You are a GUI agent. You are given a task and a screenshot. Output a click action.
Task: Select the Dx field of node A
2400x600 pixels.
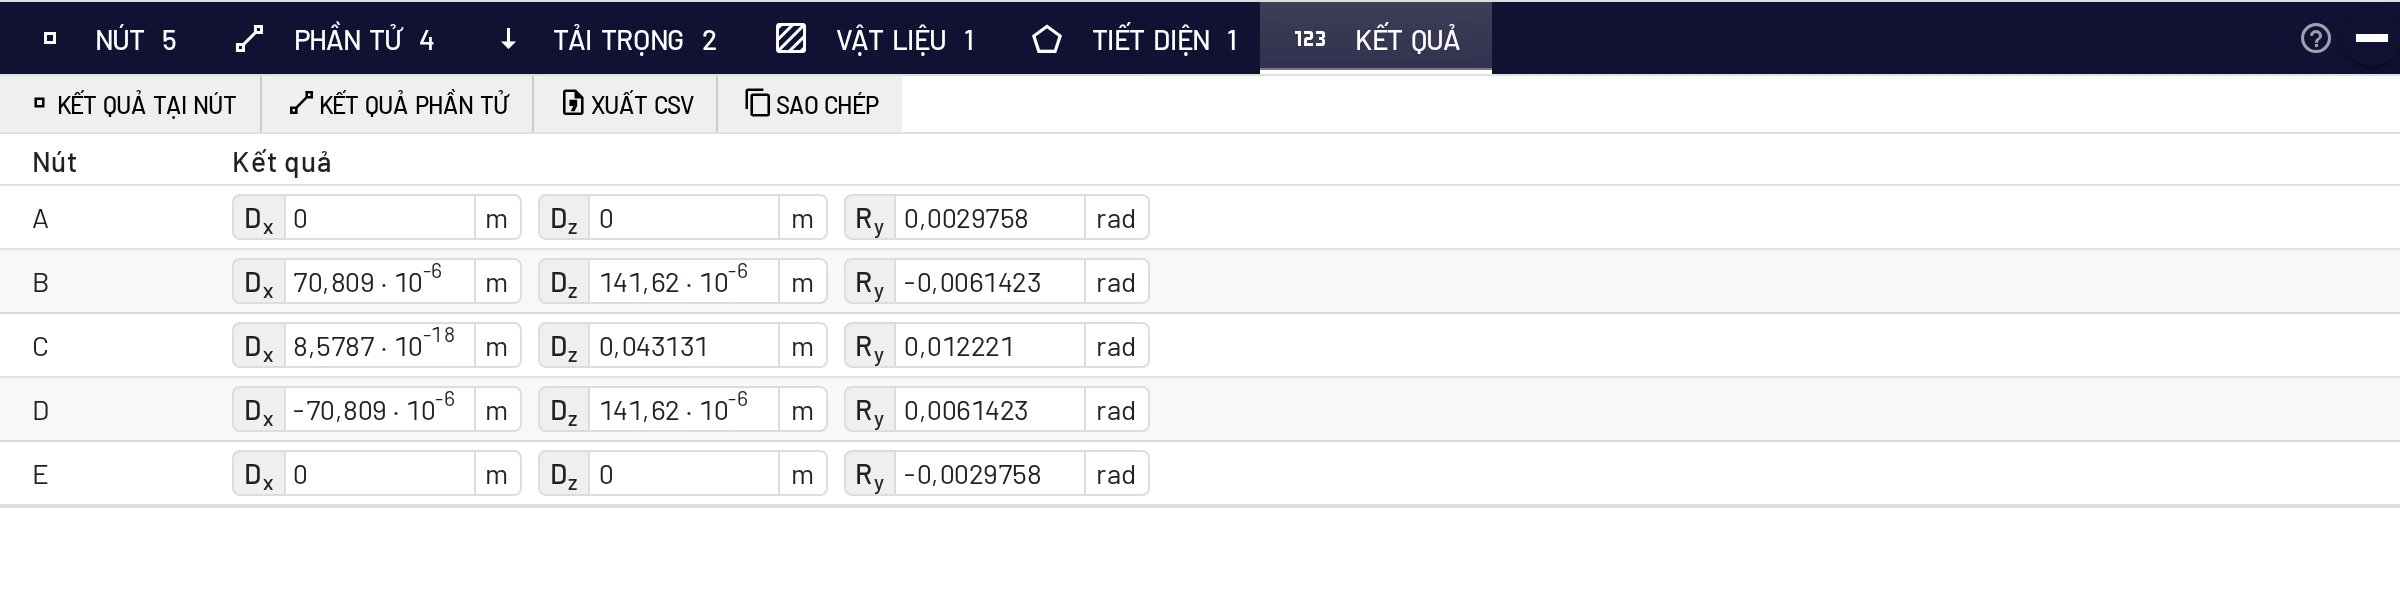(379, 218)
